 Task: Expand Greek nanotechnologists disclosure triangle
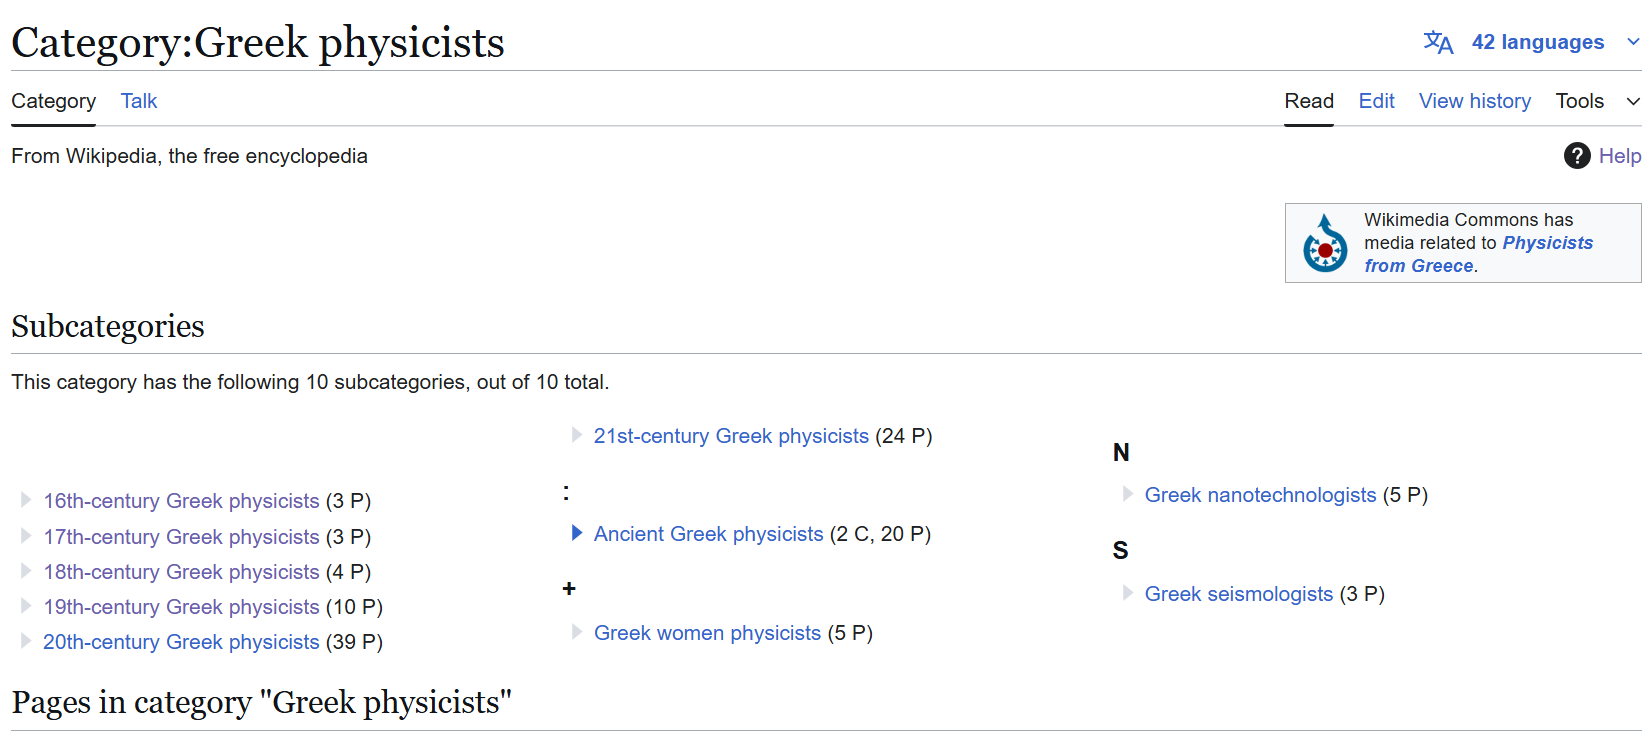pyautogui.click(x=1128, y=494)
